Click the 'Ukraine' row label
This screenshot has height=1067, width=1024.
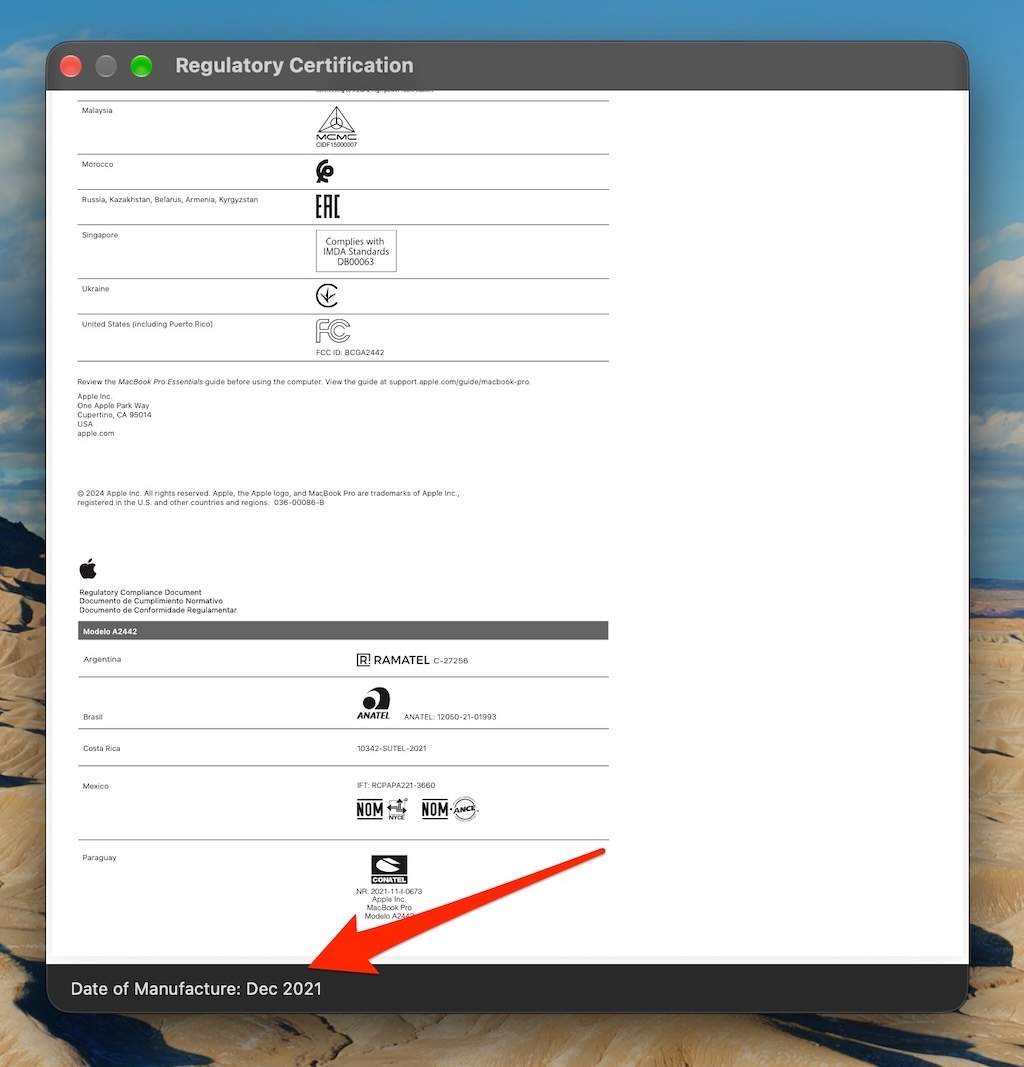[x=95, y=289]
